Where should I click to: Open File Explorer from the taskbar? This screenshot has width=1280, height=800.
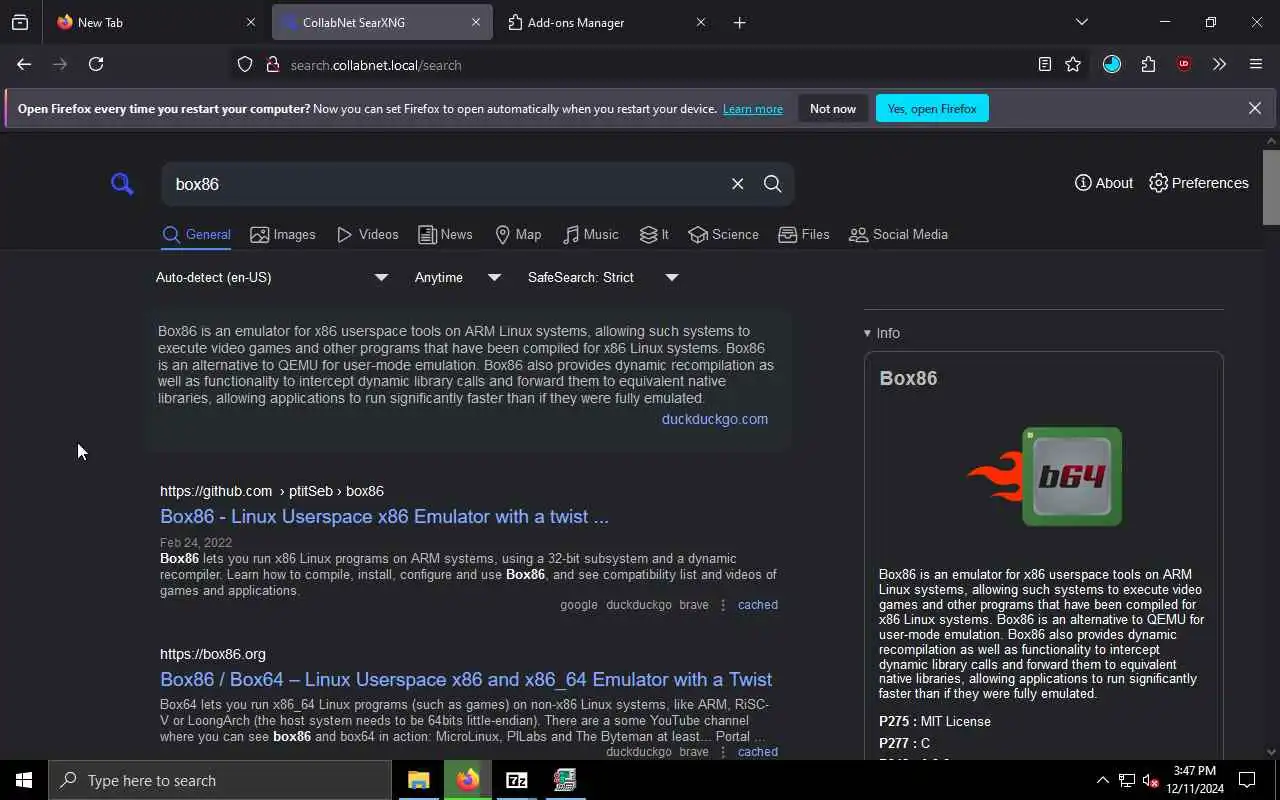[418, 780]
